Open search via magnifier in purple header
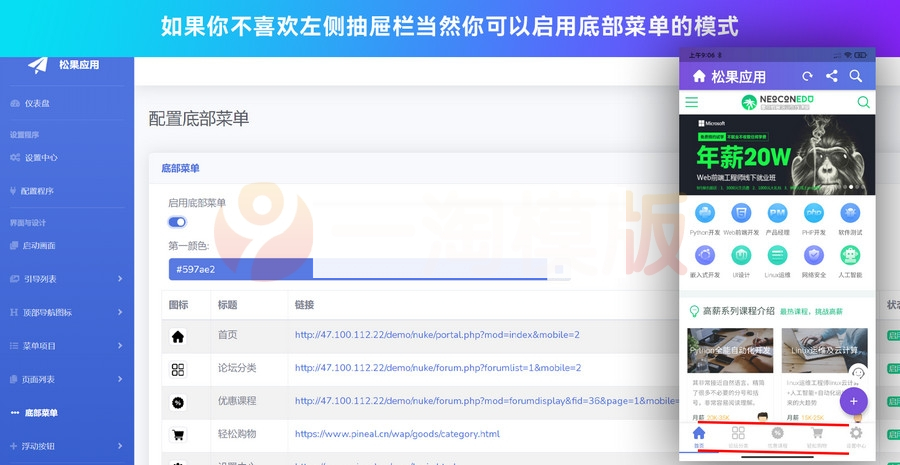Screen dimensions: 900x465 click(x=856, y=76)
